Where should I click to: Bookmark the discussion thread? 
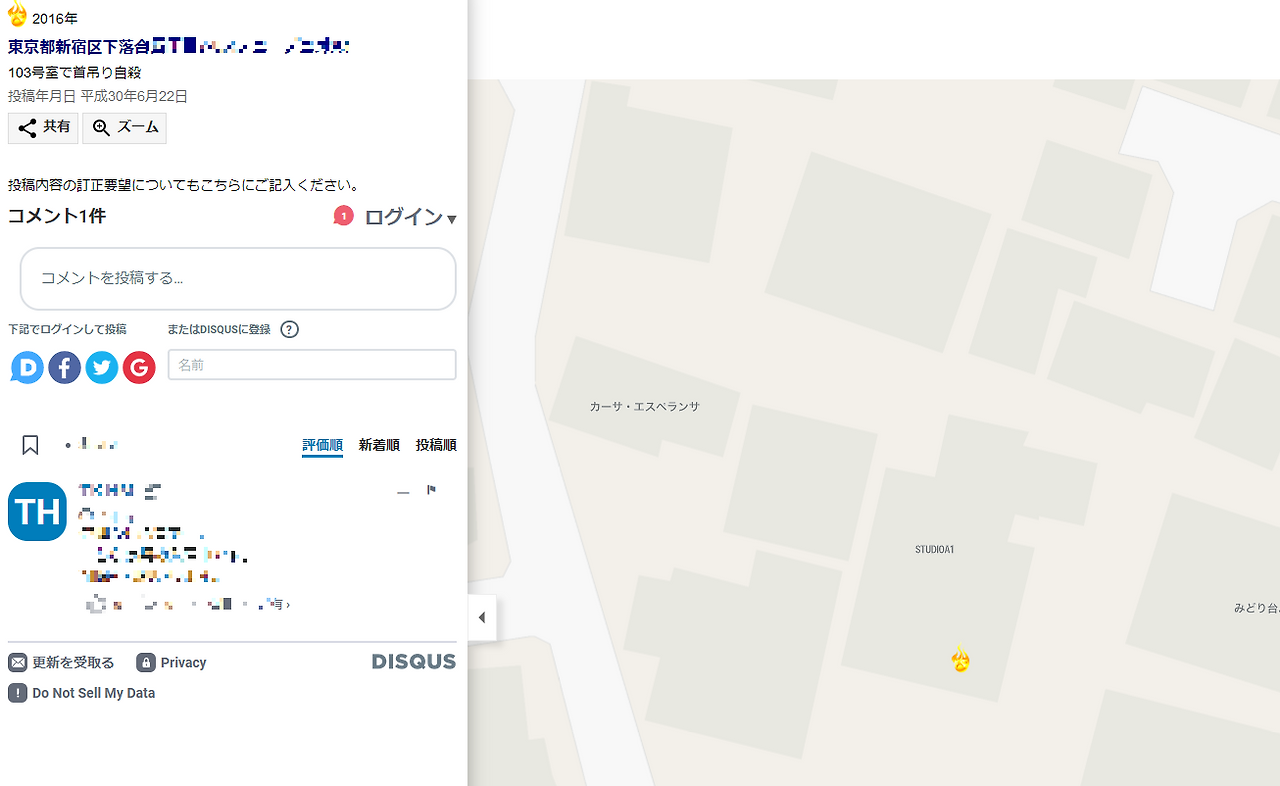click(30, 444)
